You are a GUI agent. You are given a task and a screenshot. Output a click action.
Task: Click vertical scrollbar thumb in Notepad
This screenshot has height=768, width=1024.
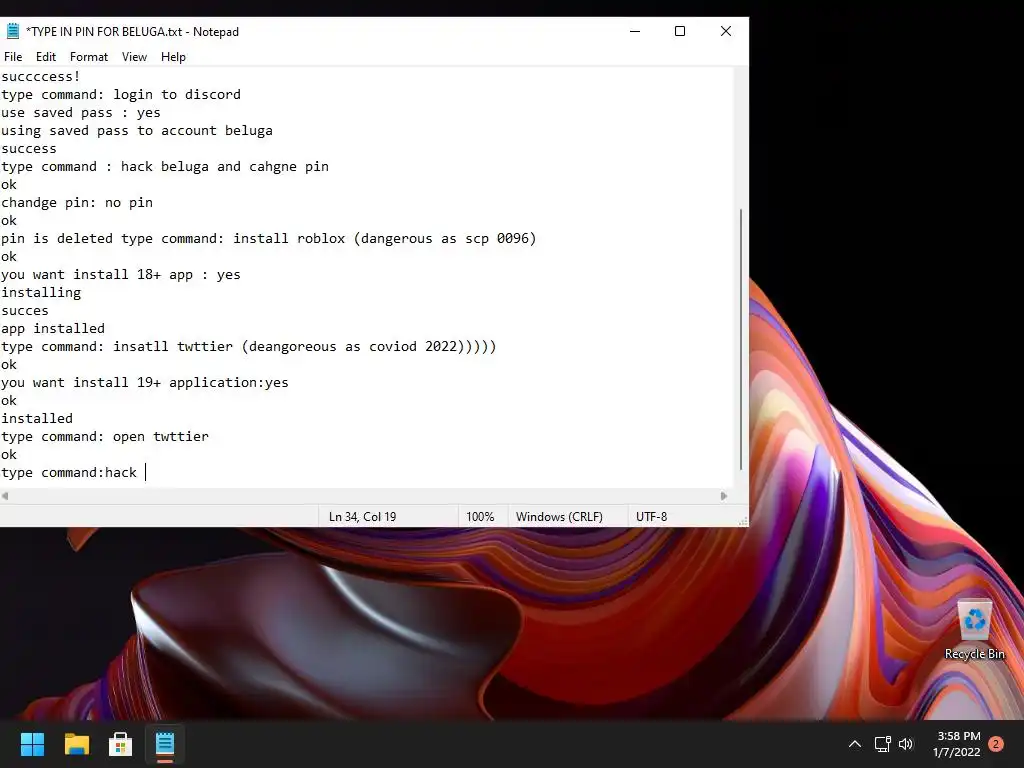[x=741, y=340]
